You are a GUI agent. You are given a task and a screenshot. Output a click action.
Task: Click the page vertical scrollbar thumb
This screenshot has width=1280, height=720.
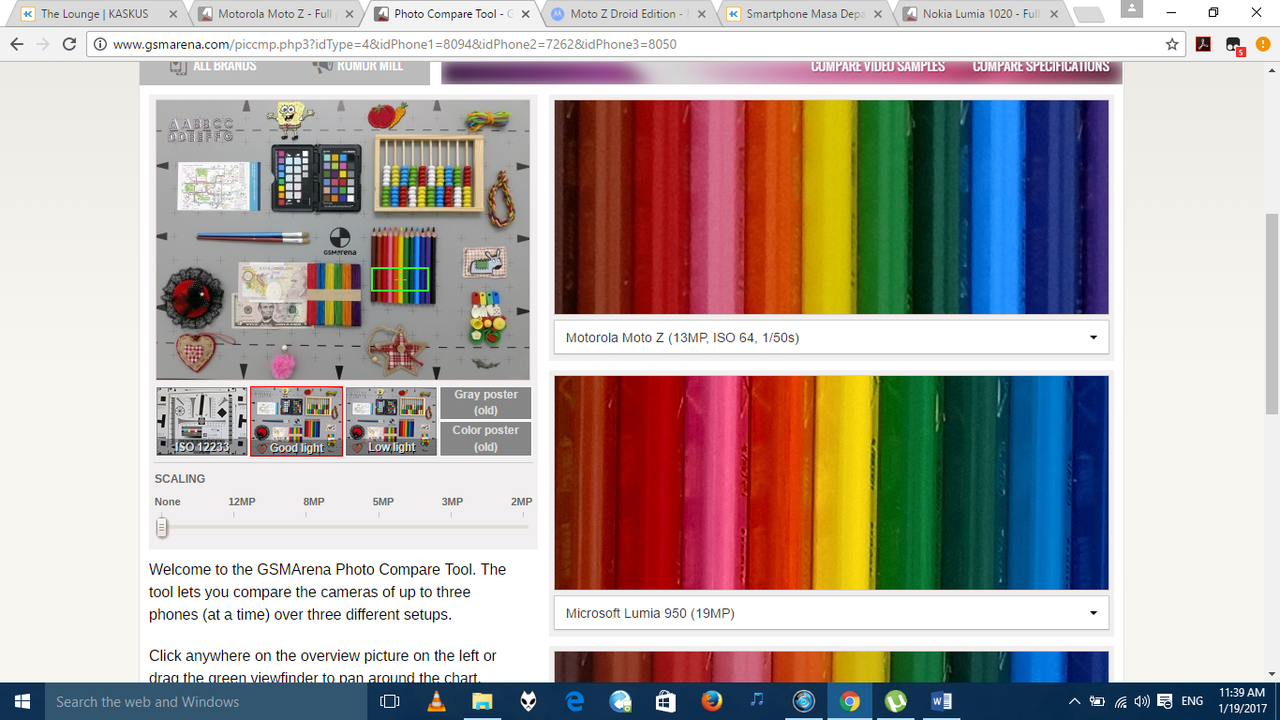(1271, 315)
